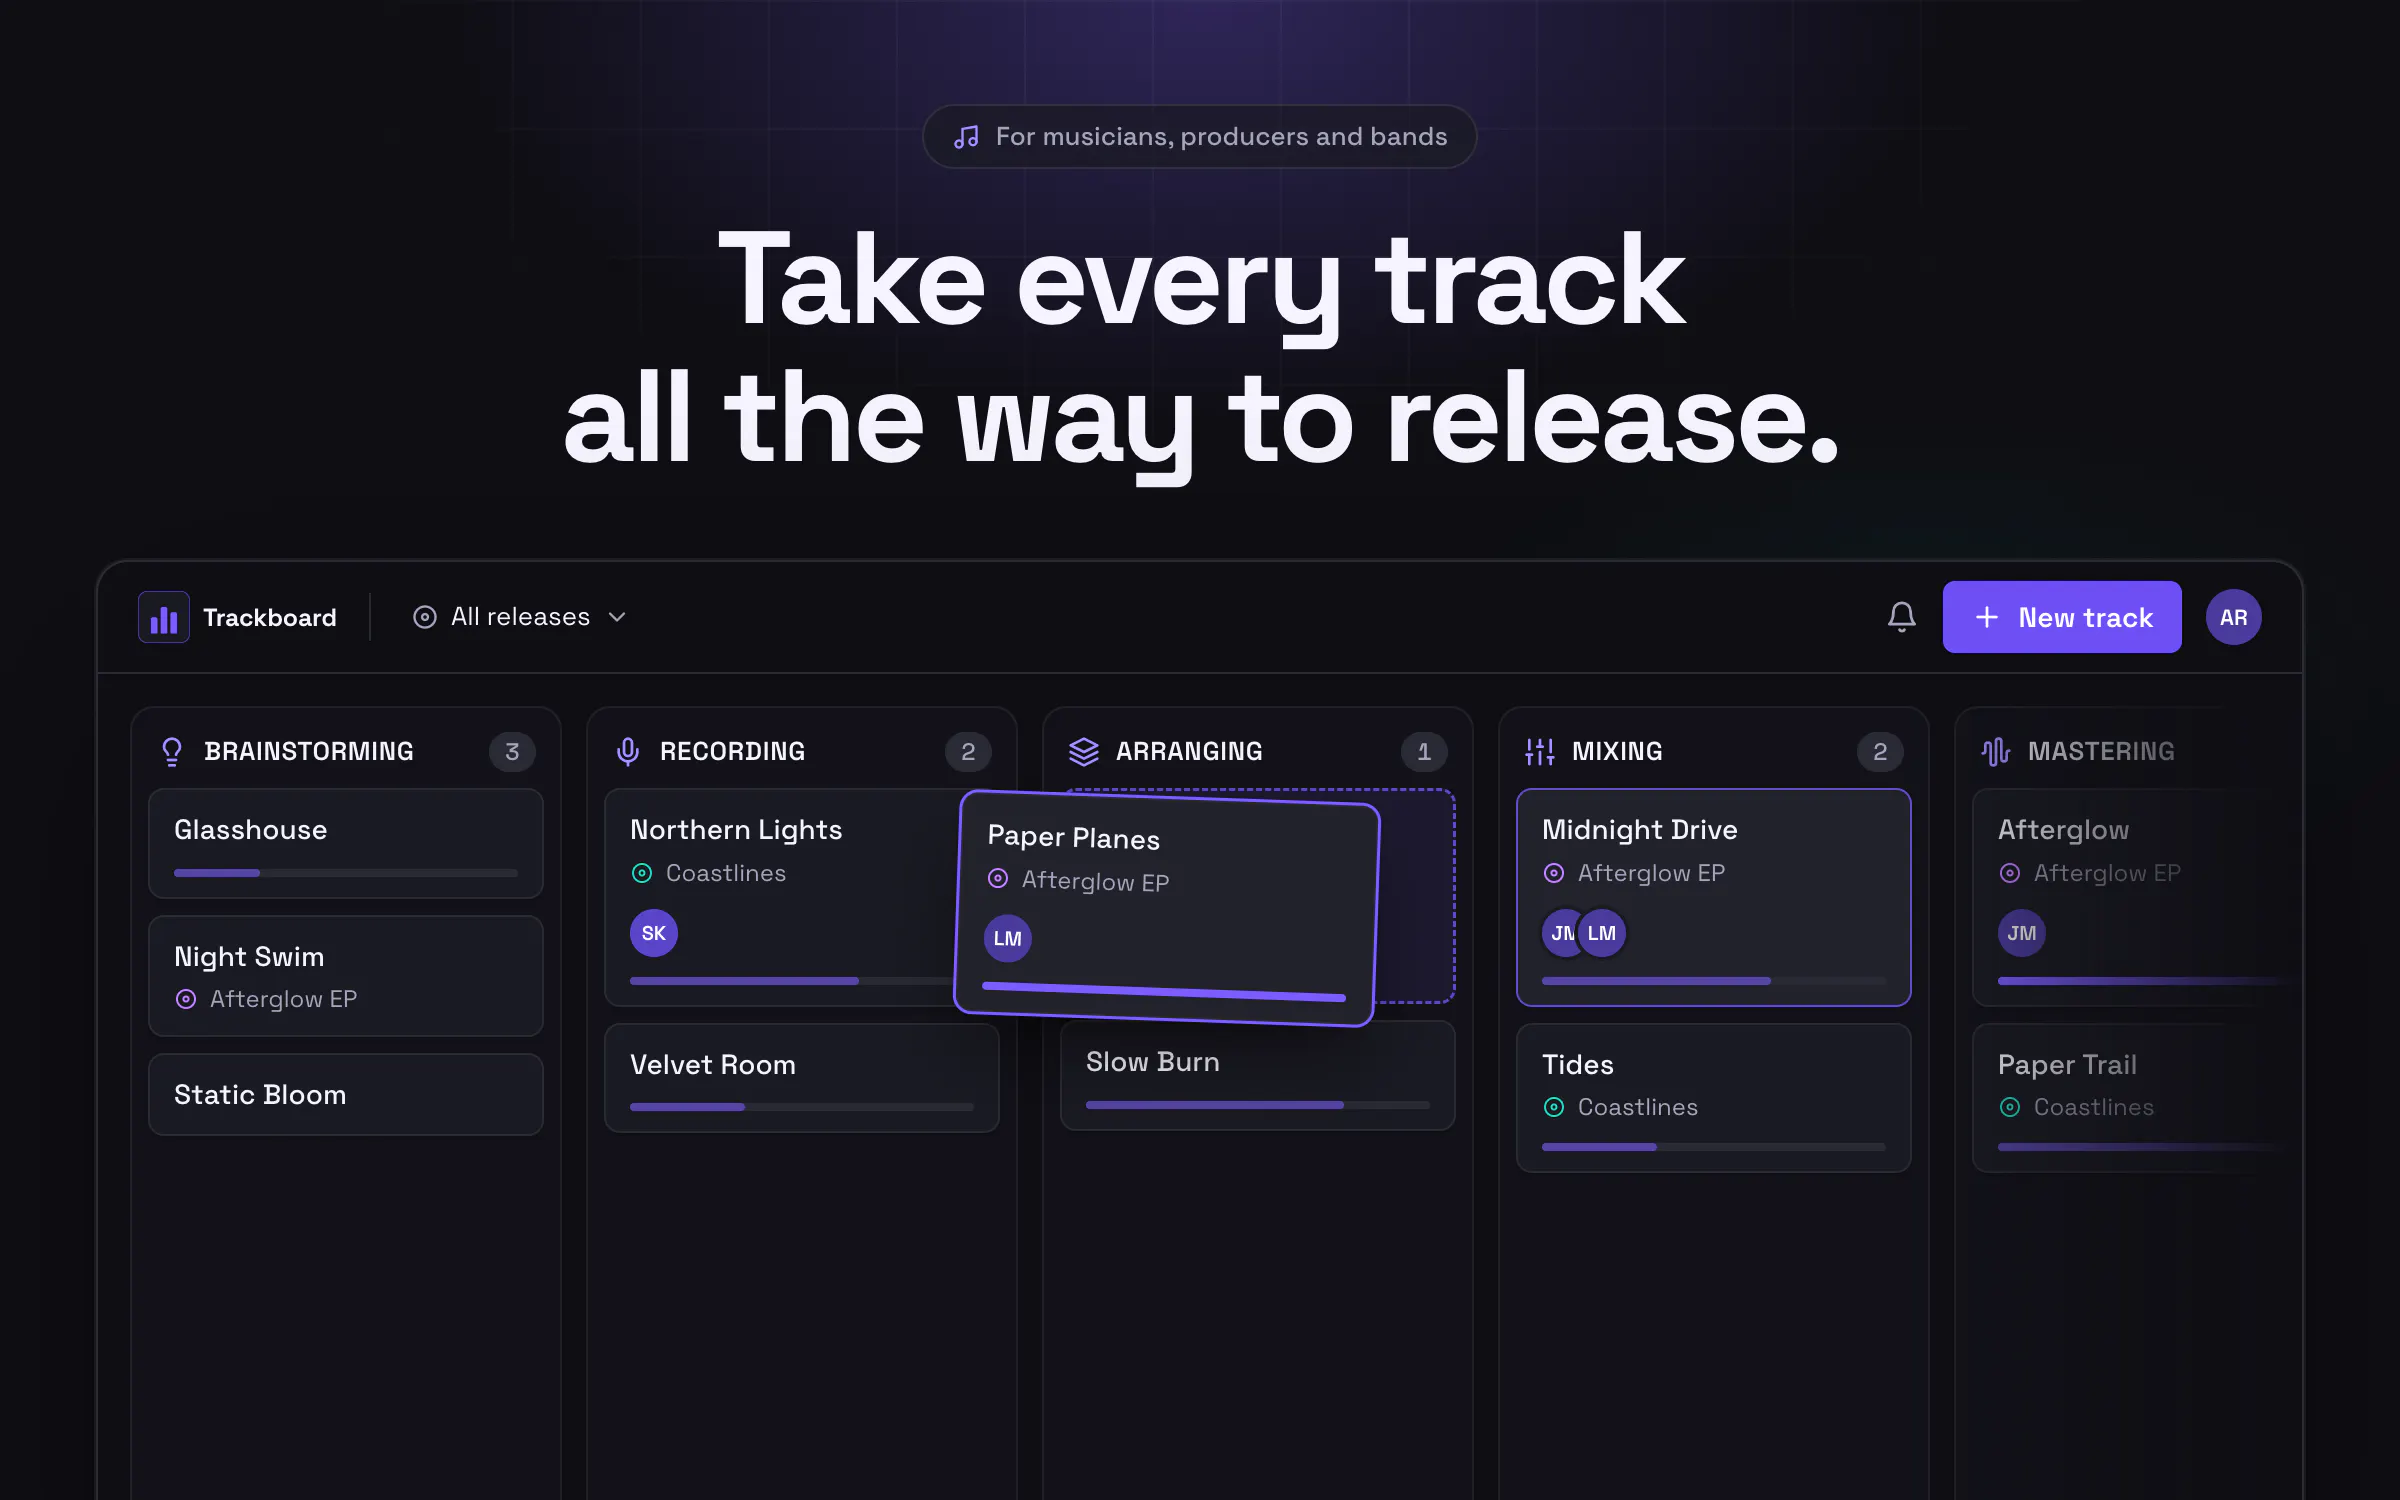Click the Recording microphone icon
The width and height of the screenshot is (2400, 1500).
pos(628,751)
